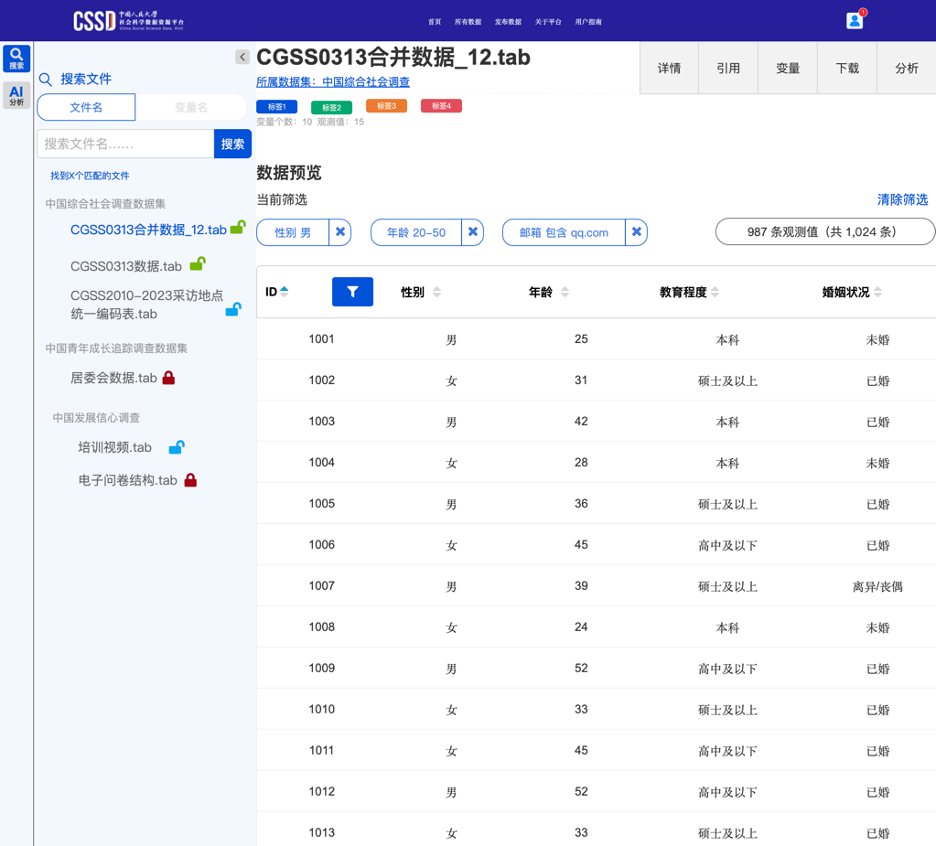This screenshot has height=846, width=936.
Task: Select file 居委会数据.tab
Action: (x=113, y=378)
